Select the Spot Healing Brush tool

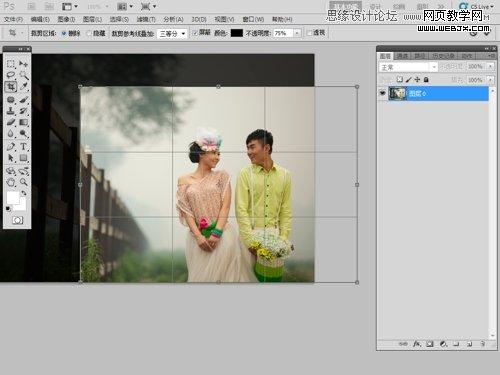tap(11, 99)
